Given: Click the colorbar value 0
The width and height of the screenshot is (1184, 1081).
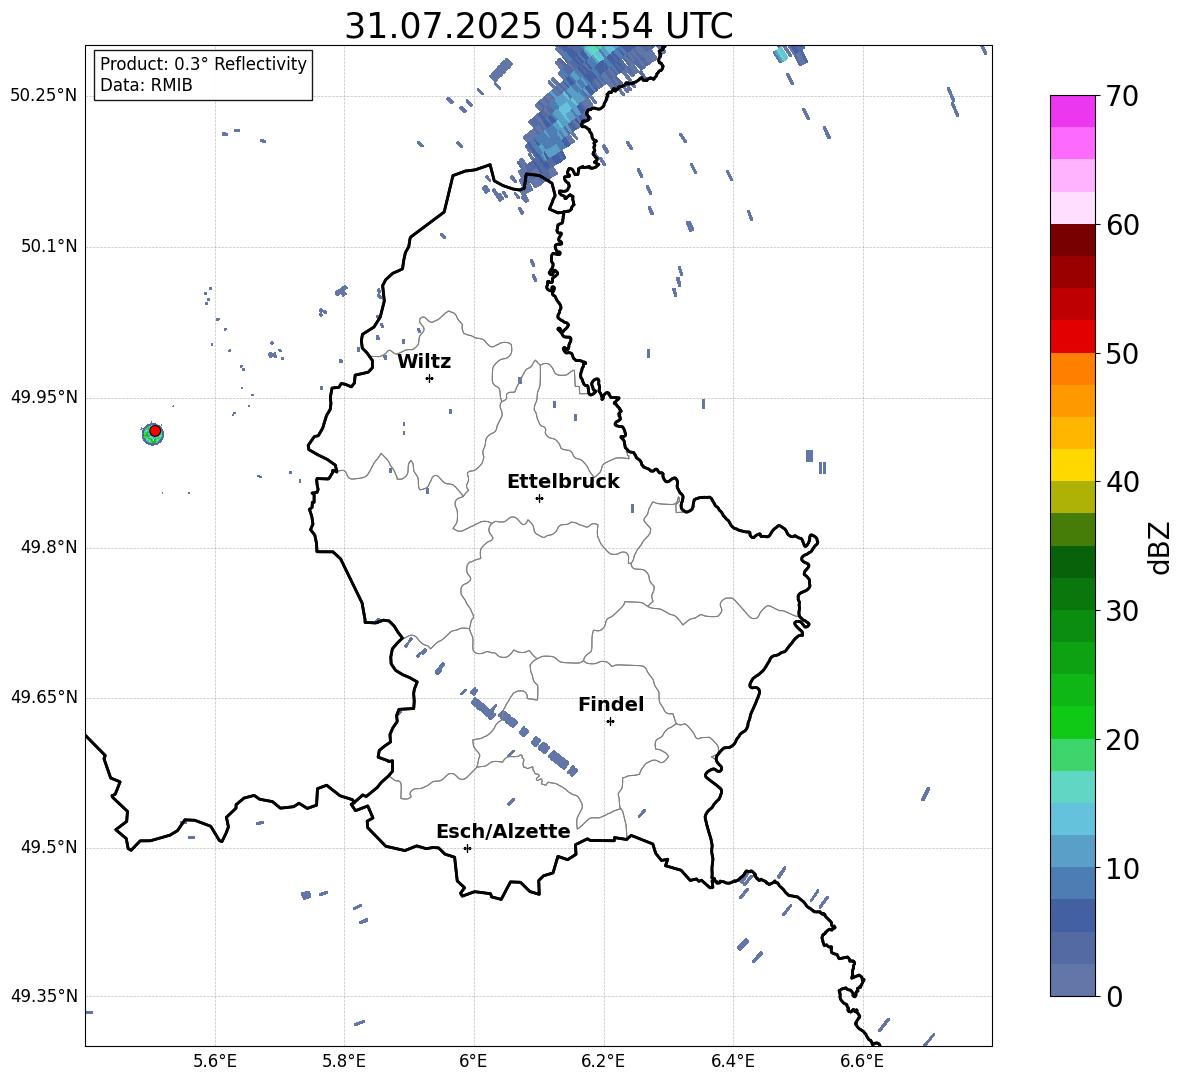Looking at the screenshot, I should (x=1114, y=996).
